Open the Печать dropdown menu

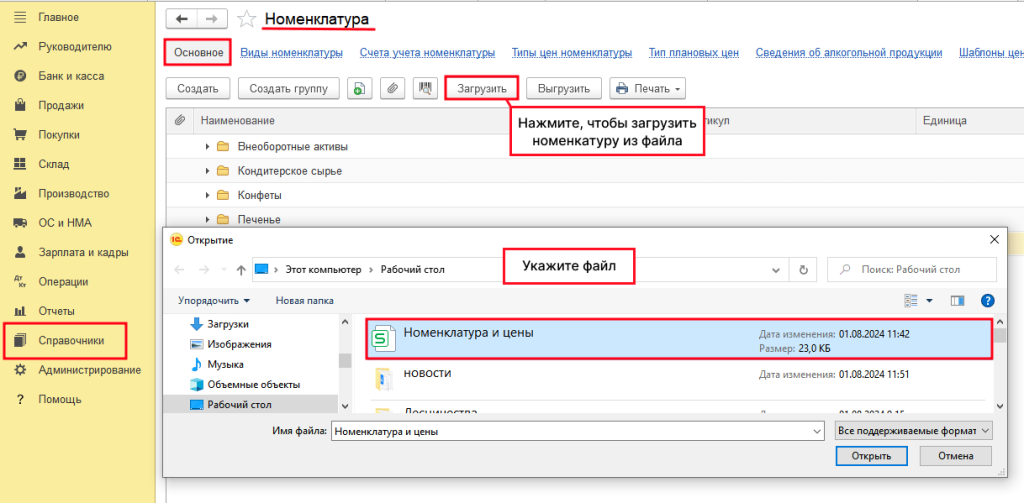pyautogui.click(x=647, y=88)
